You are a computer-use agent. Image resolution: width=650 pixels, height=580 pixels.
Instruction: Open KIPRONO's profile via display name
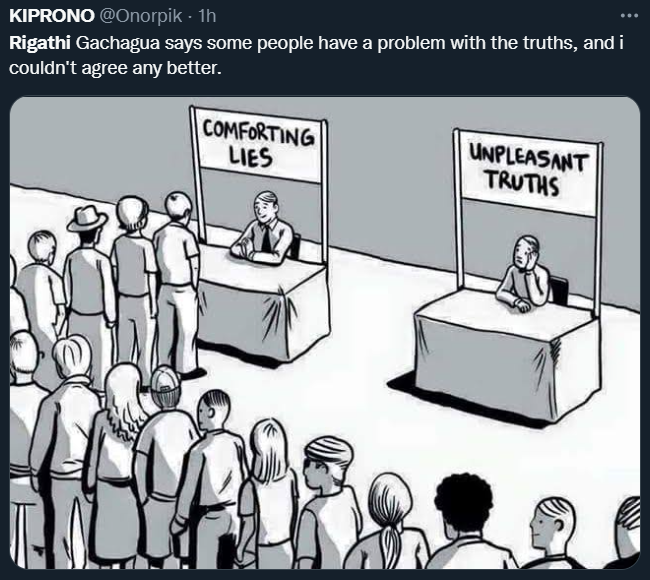(x=52, y=16)
